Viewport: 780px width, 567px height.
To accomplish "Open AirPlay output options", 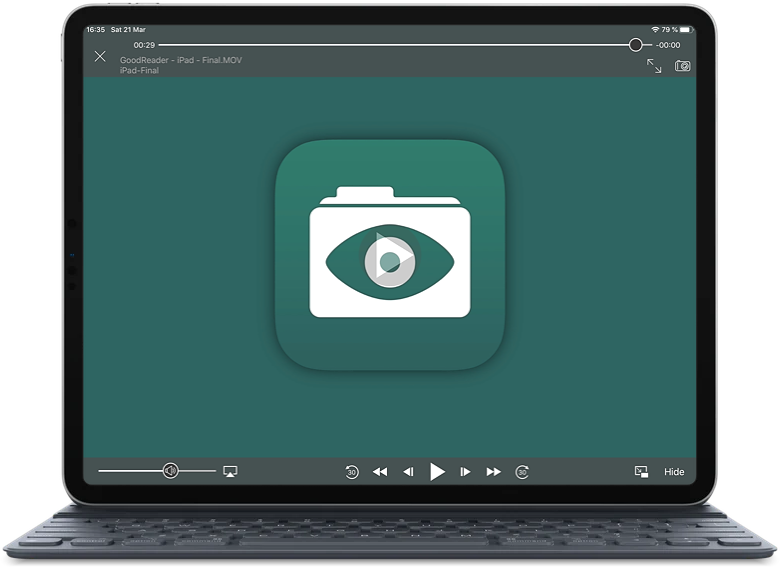I will (230, 471).
